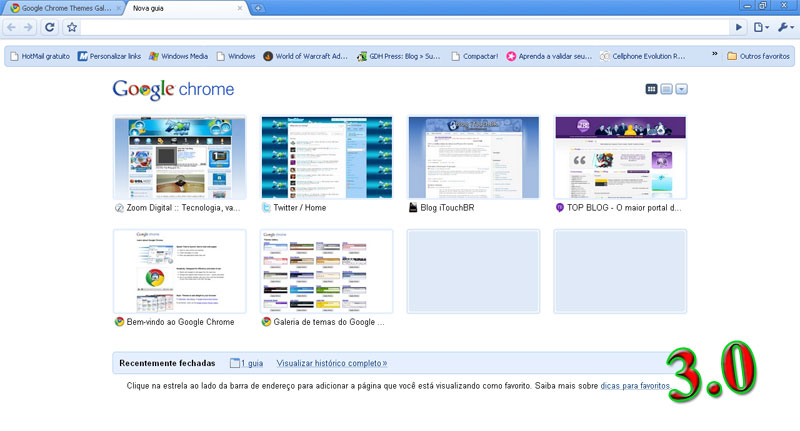Image resolution: width=800 pixels, height=431 pixels.
Task: Open Cellphone Evolution bookmark
Action: click(x=642, y=56)
